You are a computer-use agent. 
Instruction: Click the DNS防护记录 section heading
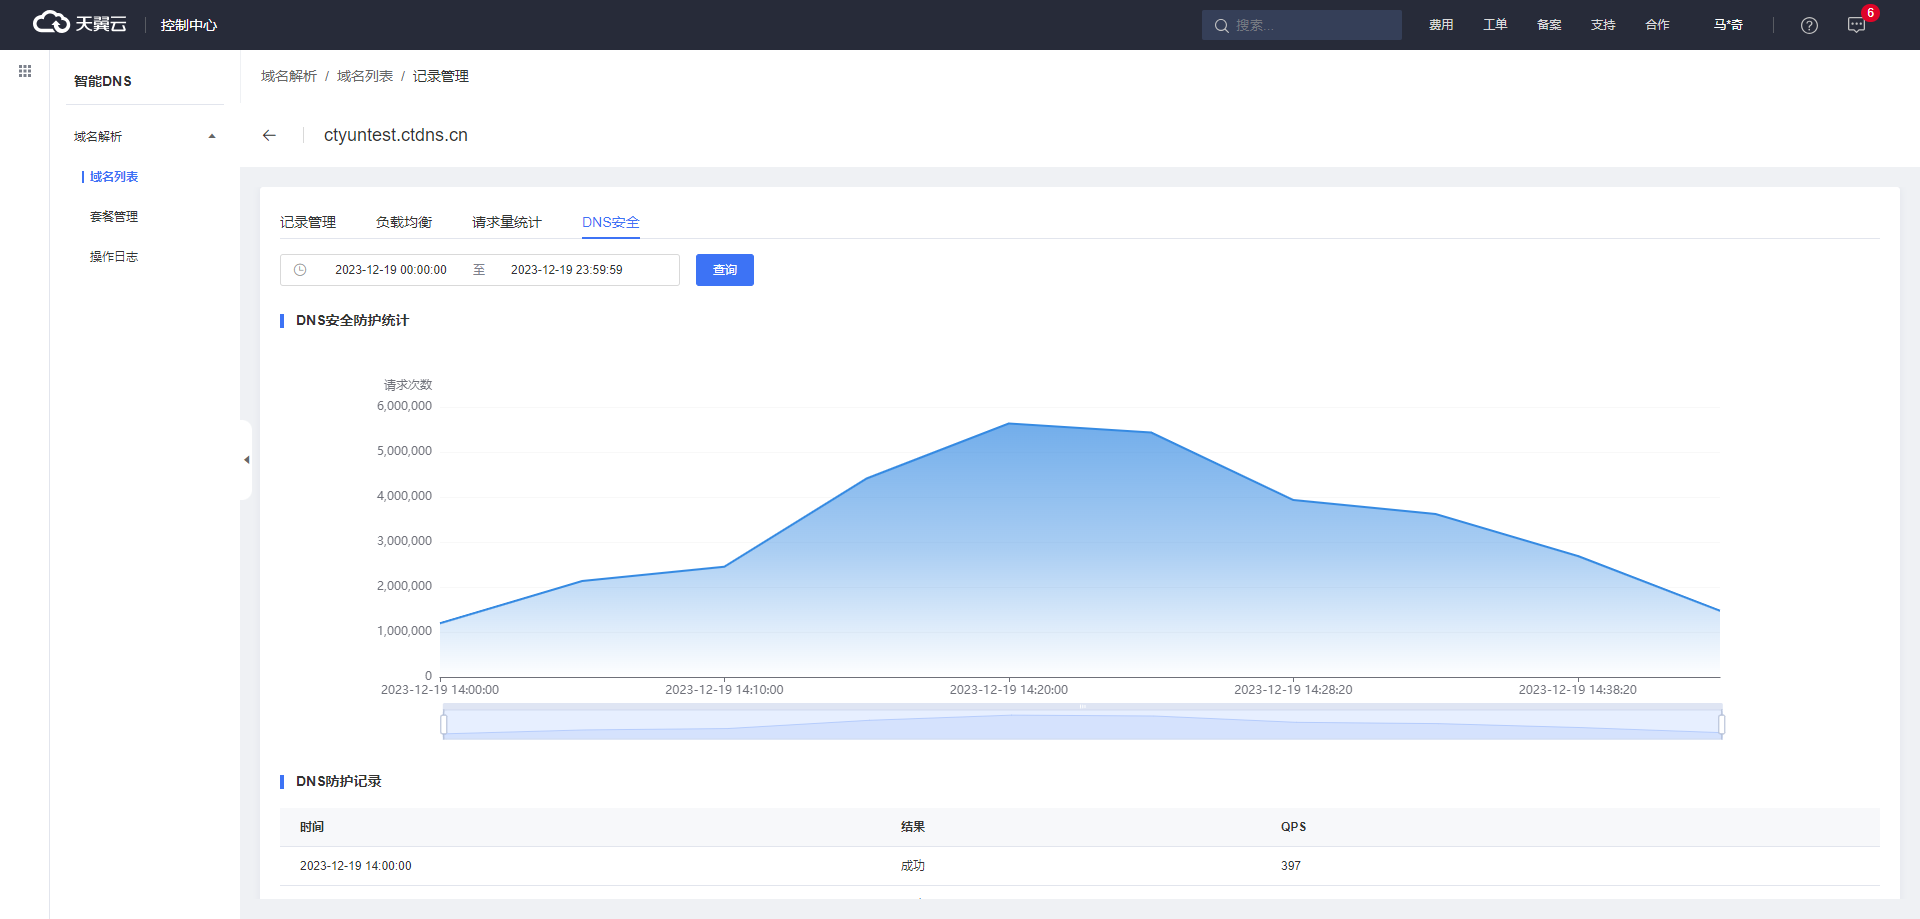pos(339,781)
